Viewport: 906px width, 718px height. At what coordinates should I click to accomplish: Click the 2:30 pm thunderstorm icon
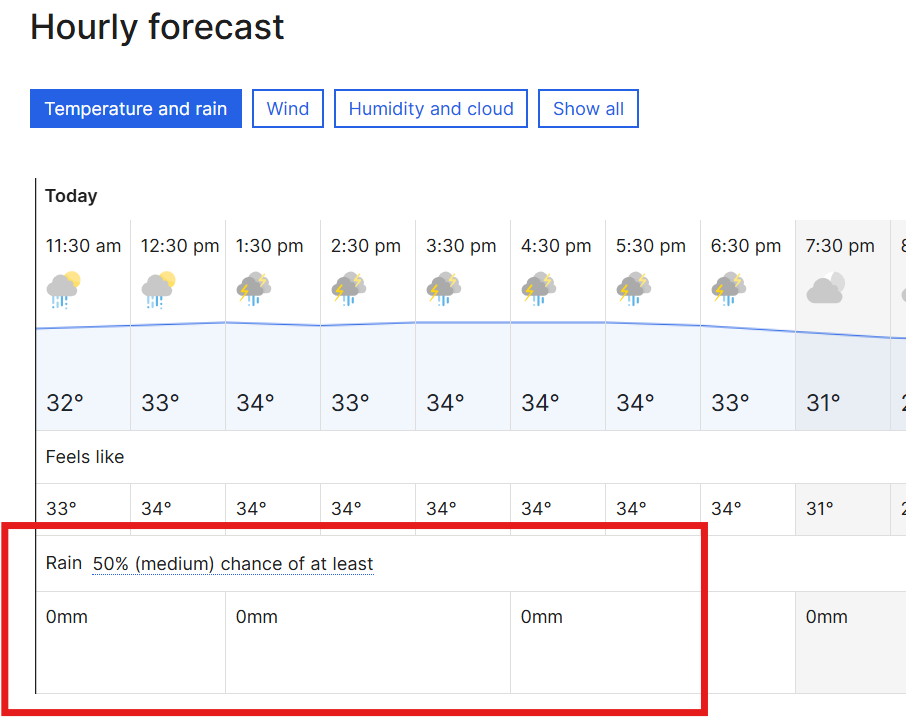coord(348,290)
